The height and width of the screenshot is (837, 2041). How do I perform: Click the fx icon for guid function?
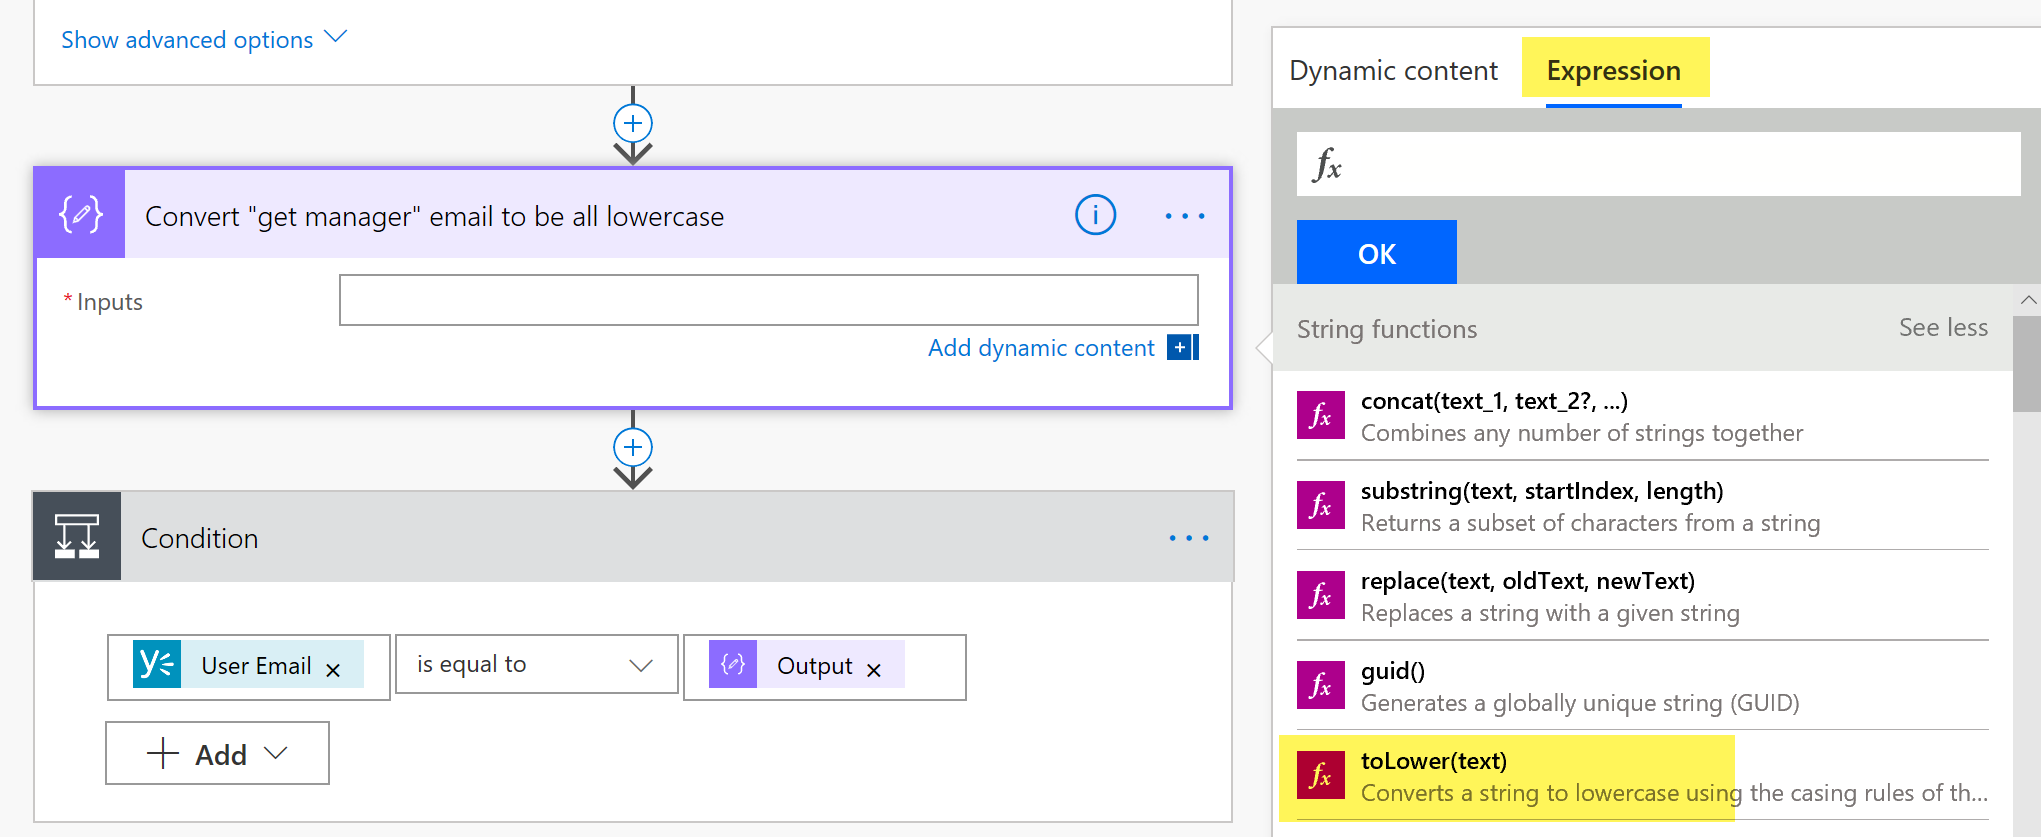(x=1321, y=685)
